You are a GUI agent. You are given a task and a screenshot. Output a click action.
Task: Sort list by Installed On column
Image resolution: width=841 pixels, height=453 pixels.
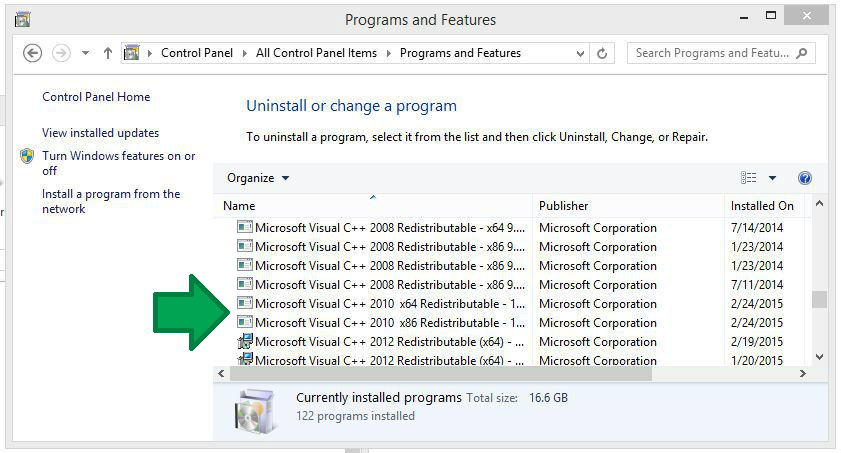[764, 206]
